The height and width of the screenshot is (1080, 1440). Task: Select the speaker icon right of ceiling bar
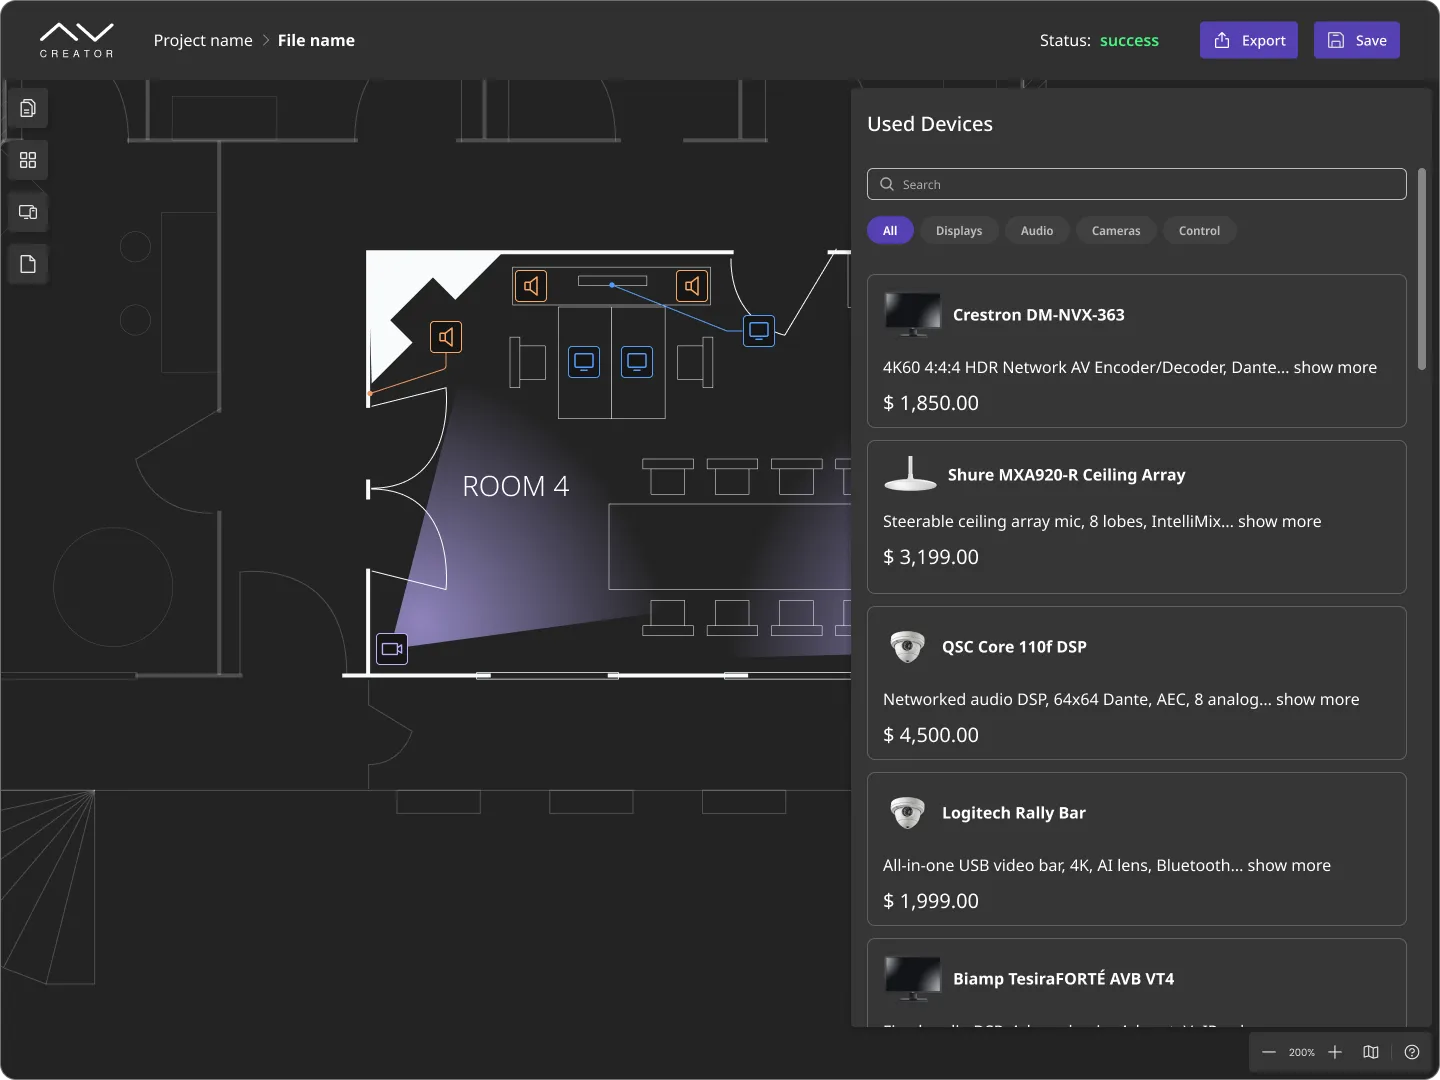coord(692,286)
